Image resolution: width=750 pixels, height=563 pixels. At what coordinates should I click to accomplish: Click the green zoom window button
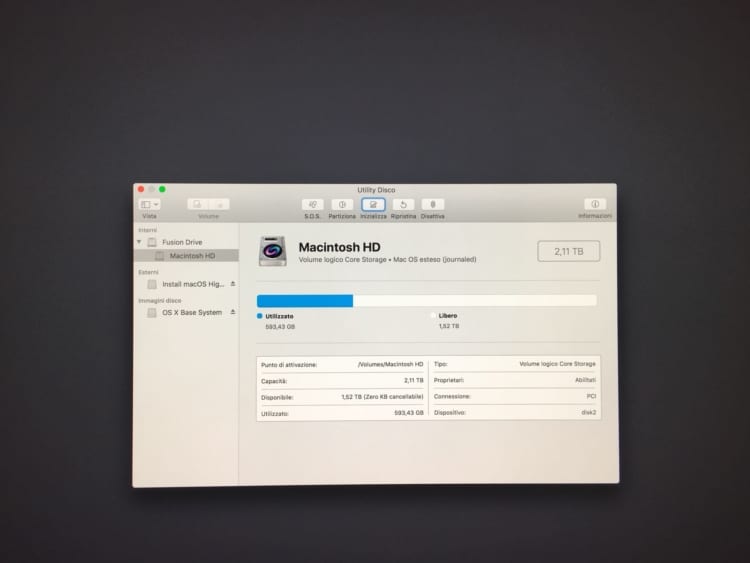[x=162, y=189]
